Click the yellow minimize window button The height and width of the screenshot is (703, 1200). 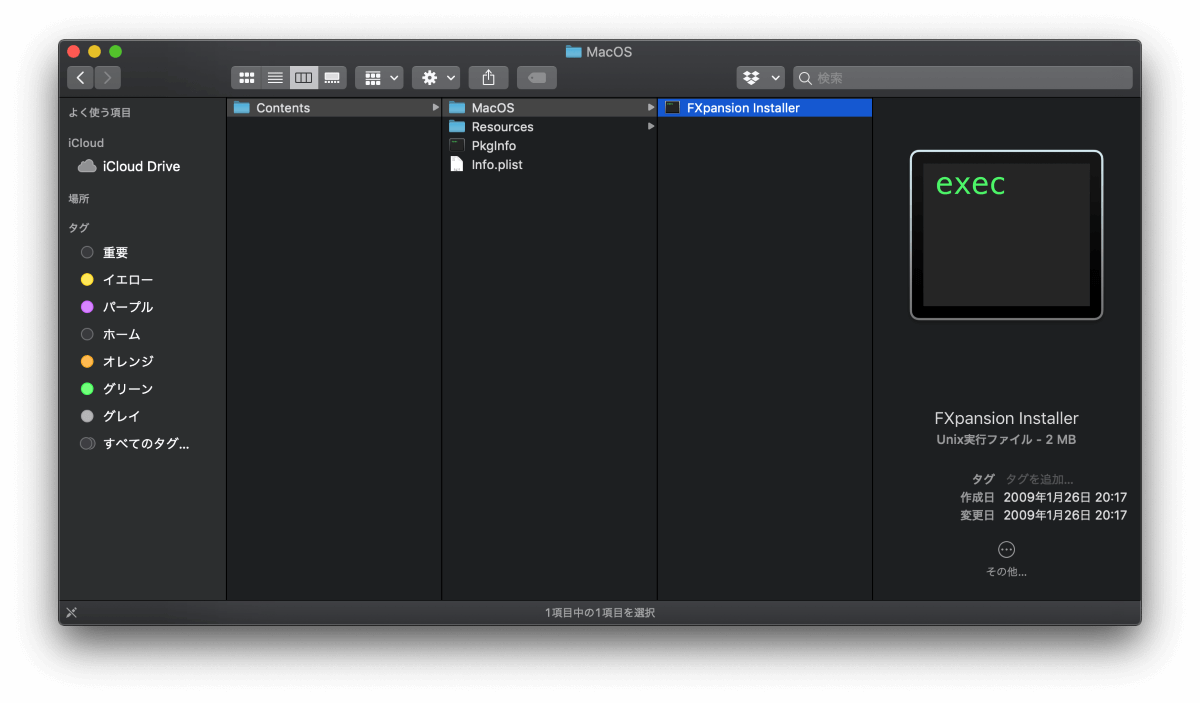click(95, 52)
